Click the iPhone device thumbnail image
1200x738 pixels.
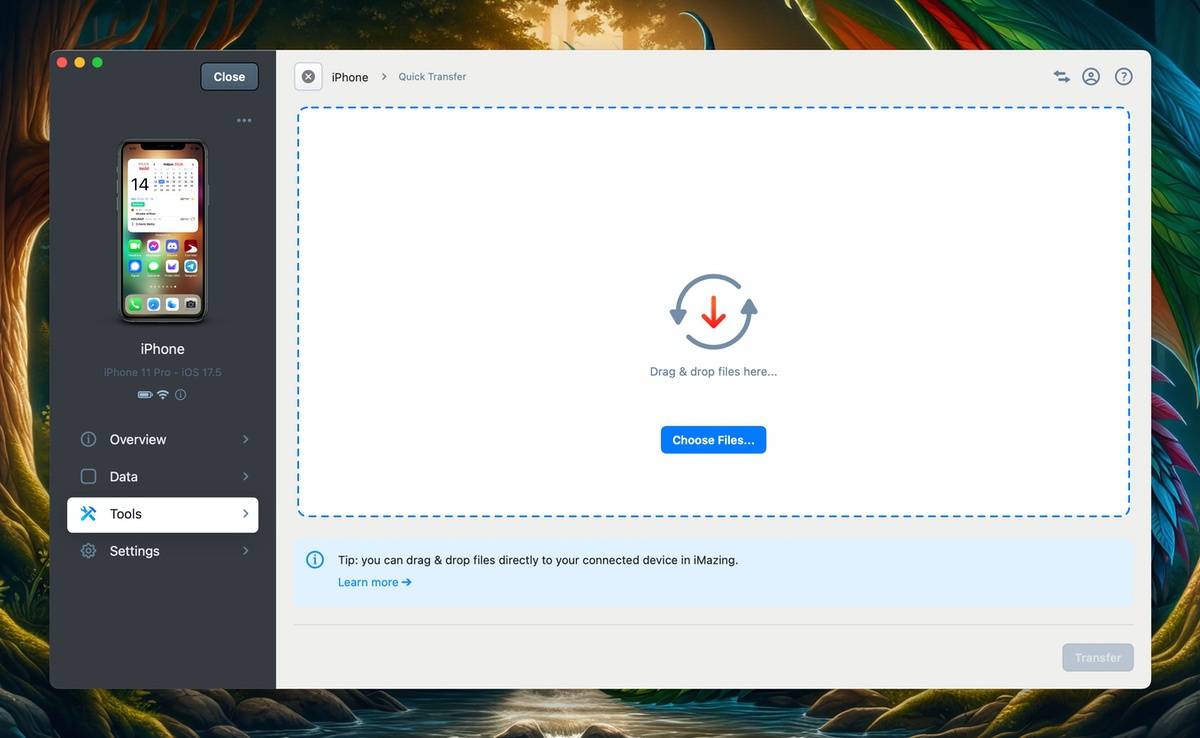point(163,231)
